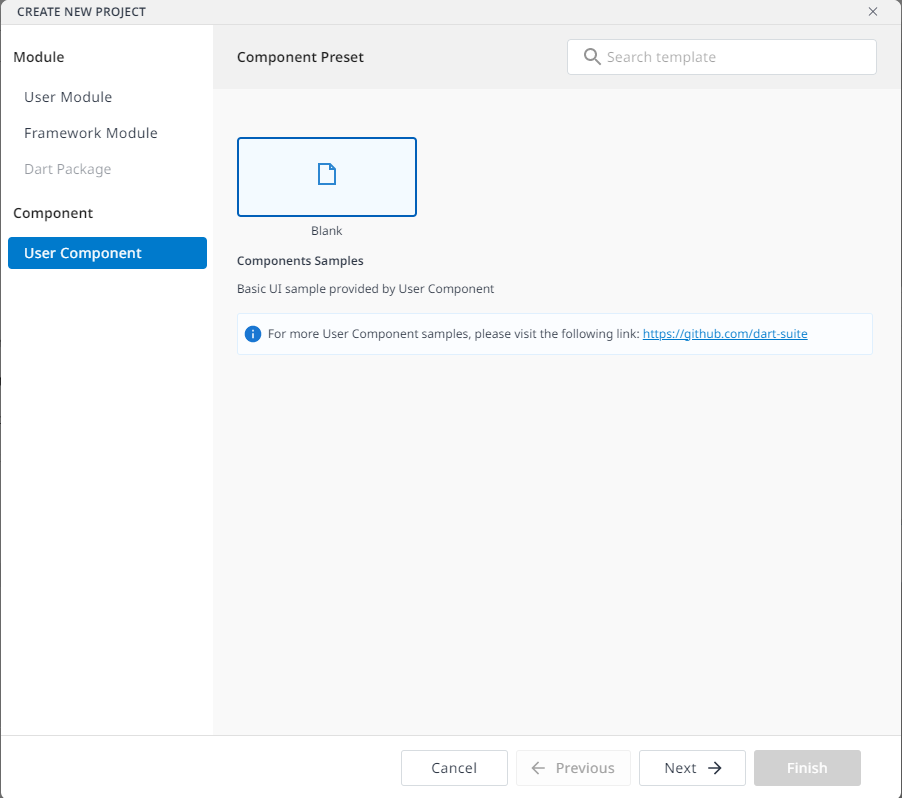Select Framework Module in the sidebar
The image size is (902, 798).
(x=91, y=133)
